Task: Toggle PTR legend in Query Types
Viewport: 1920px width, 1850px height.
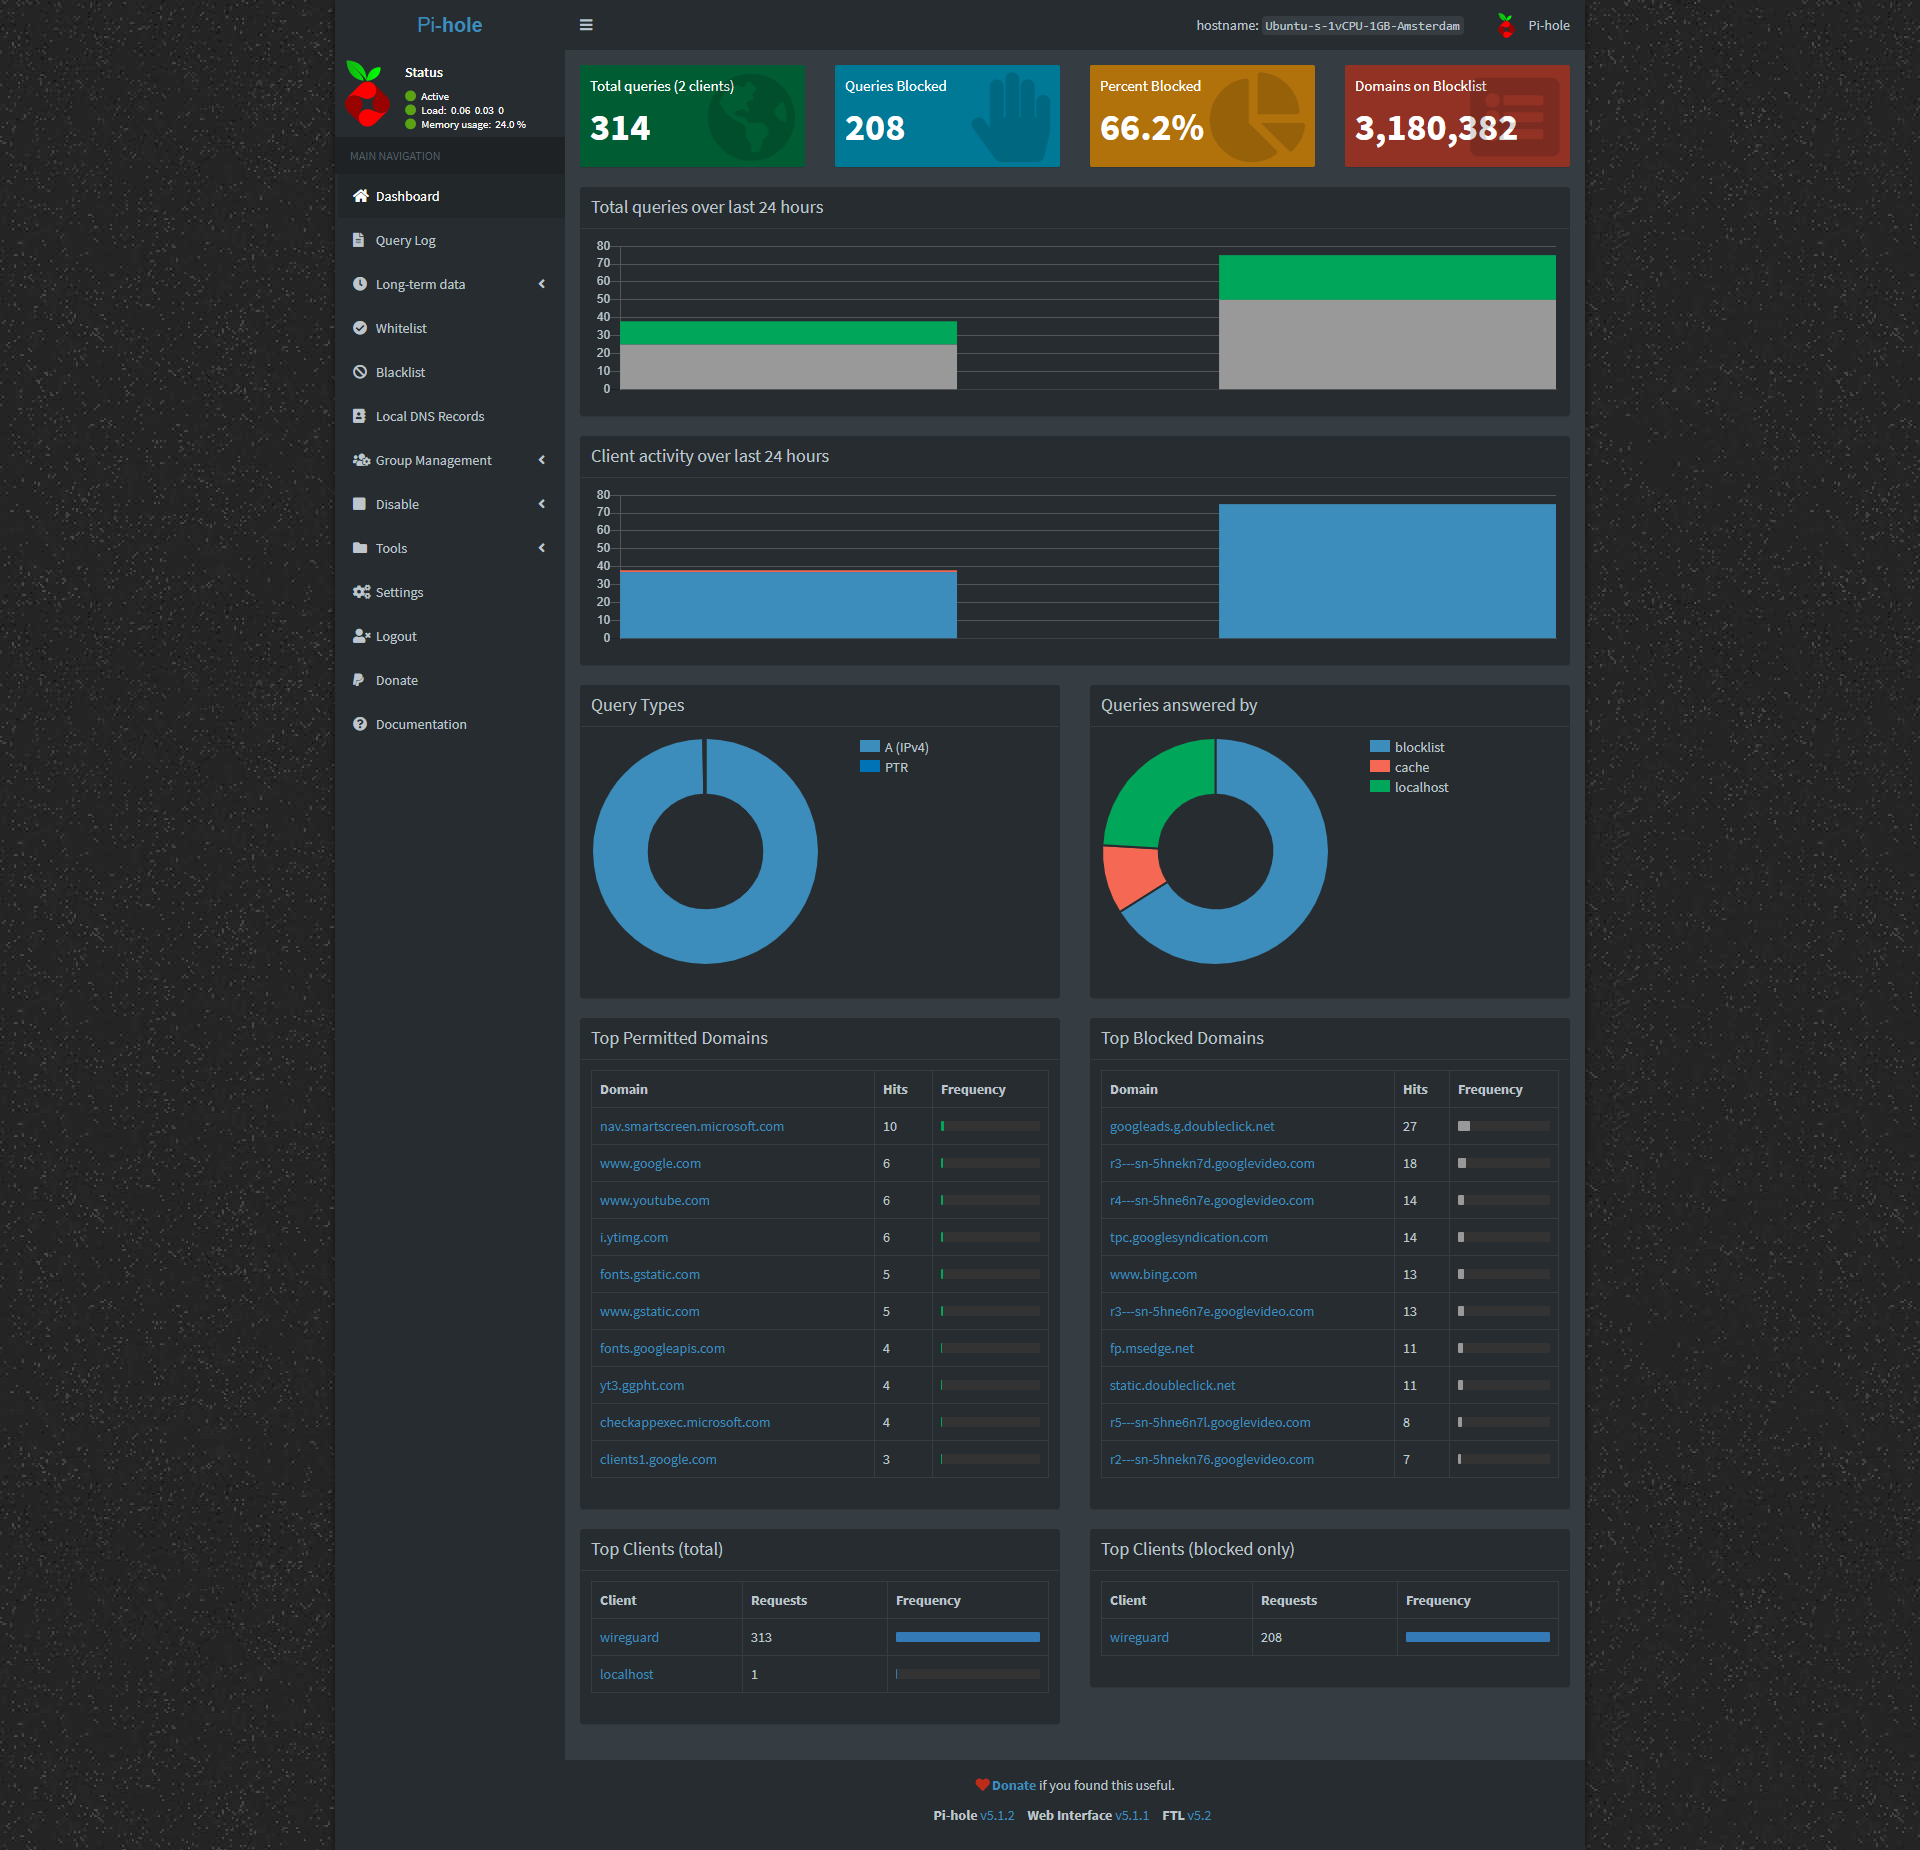Action: click(884, 767)
